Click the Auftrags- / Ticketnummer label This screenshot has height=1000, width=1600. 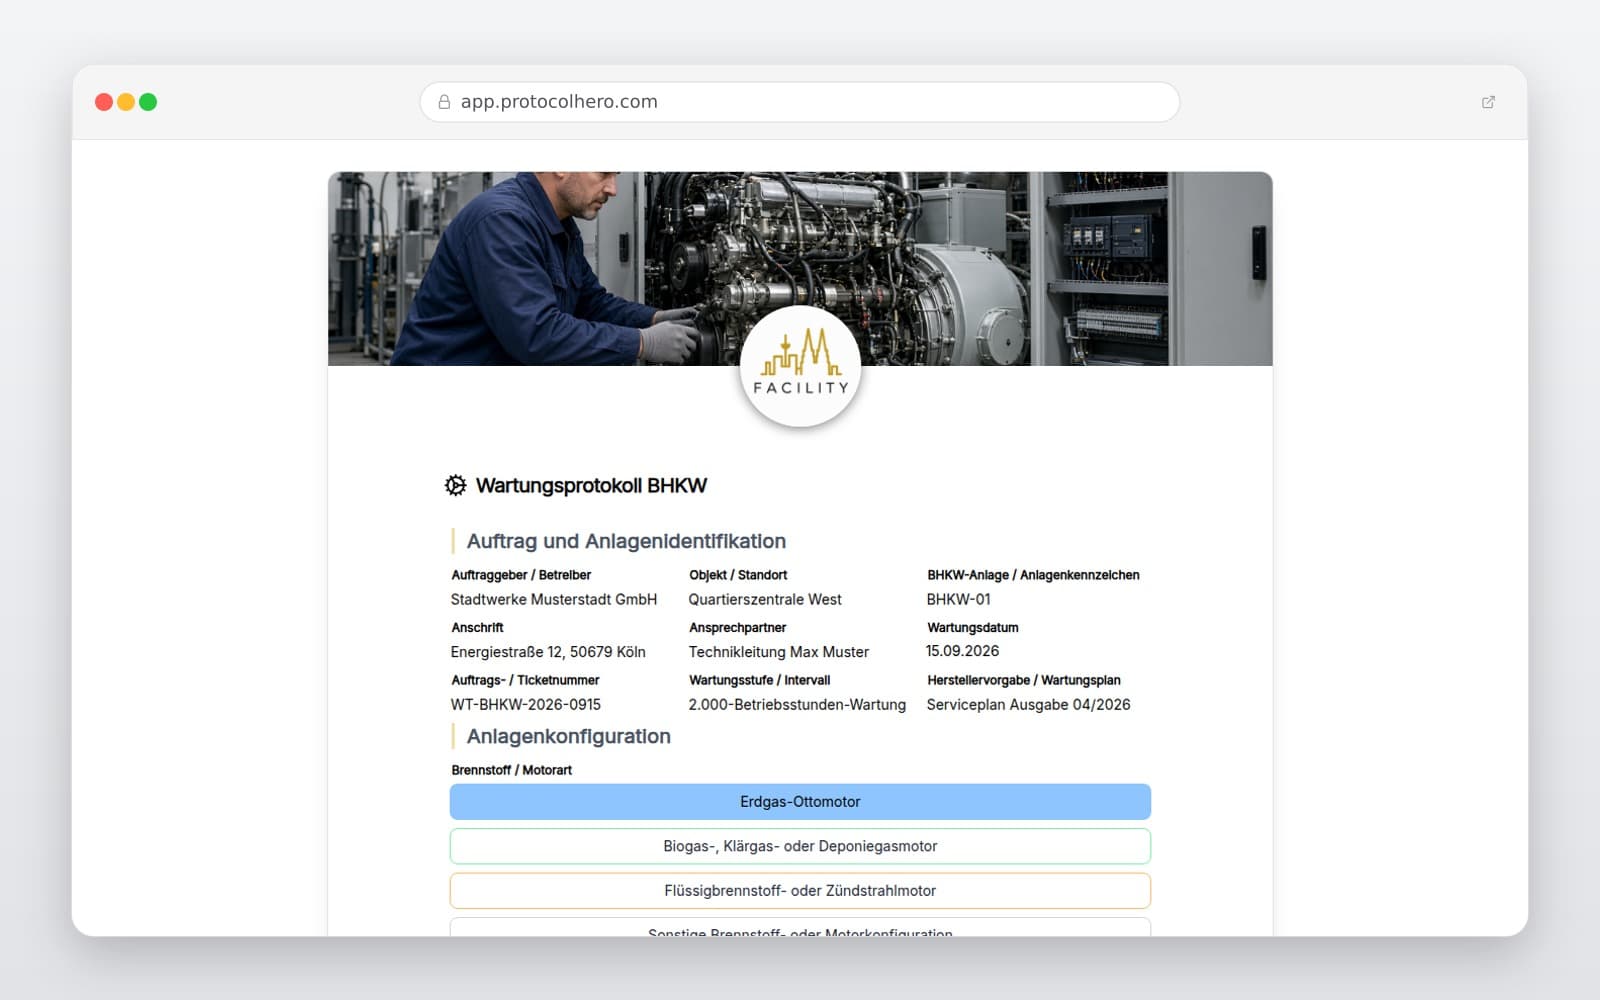coord(525,680)
